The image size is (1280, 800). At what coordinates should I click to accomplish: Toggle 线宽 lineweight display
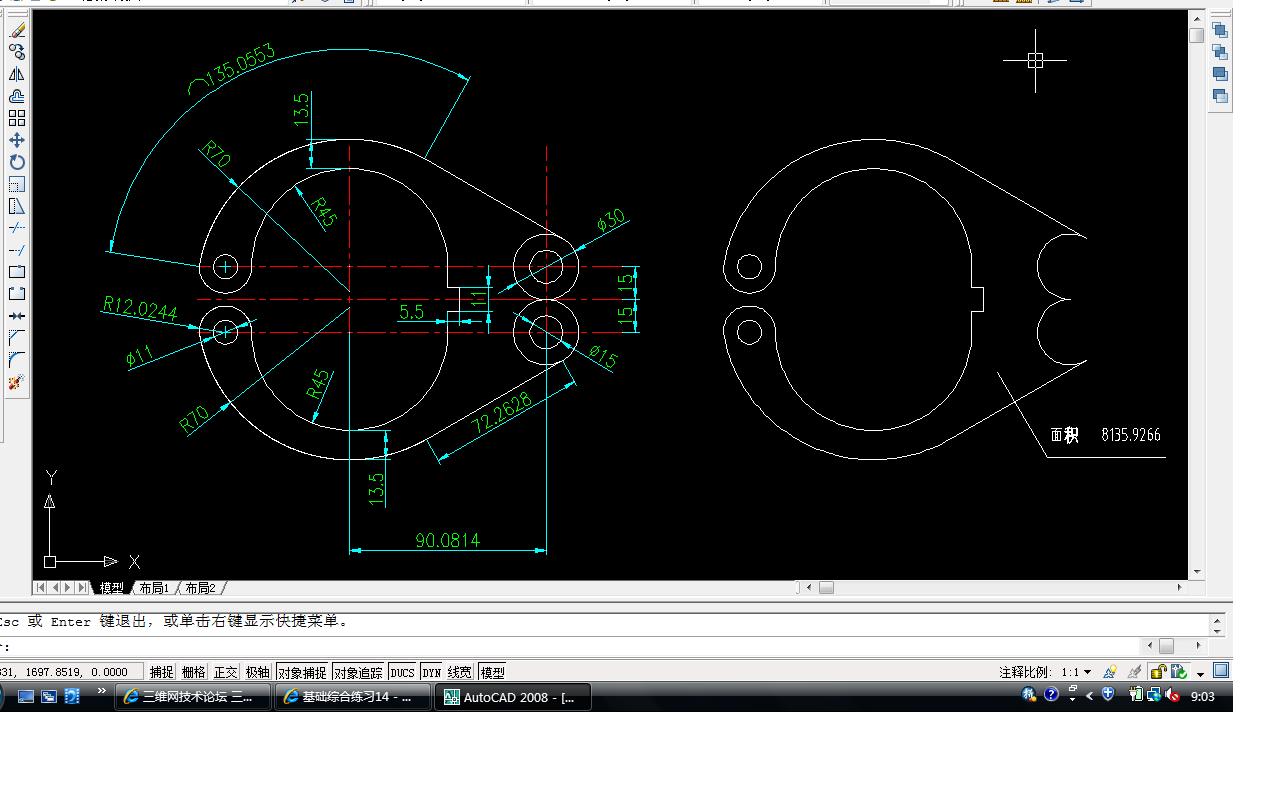pos(460,672)
